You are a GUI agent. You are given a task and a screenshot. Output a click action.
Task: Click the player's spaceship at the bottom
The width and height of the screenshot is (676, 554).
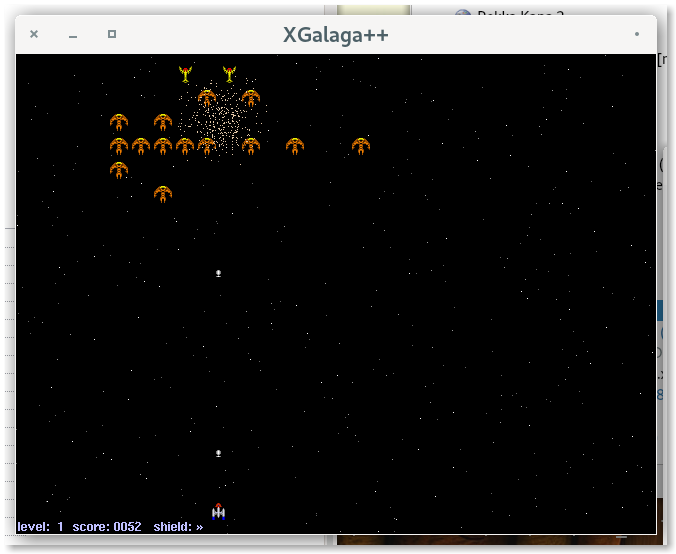coord(219,512)
